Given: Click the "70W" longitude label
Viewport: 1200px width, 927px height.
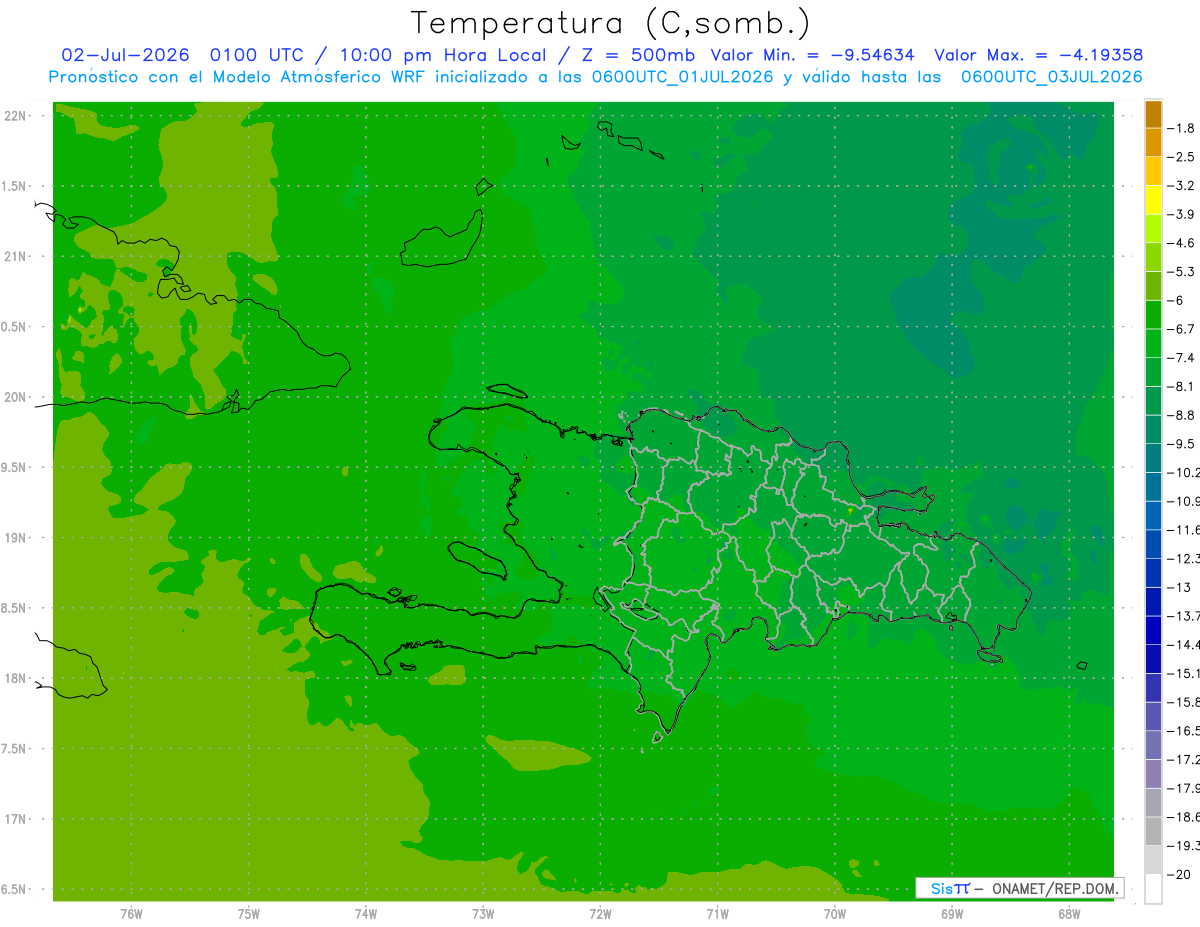Looking at the screenshot, I should pos(834,913).
